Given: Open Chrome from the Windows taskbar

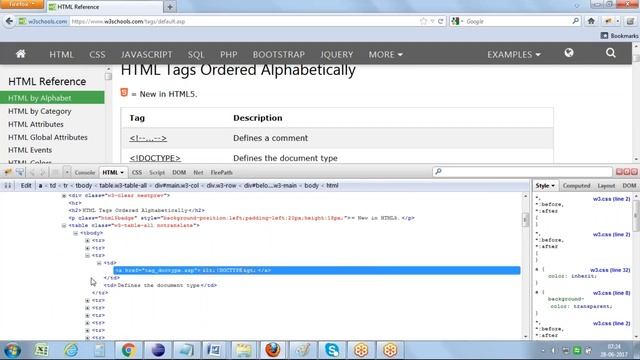Looking at the screenshot, I should pos(129,350).
